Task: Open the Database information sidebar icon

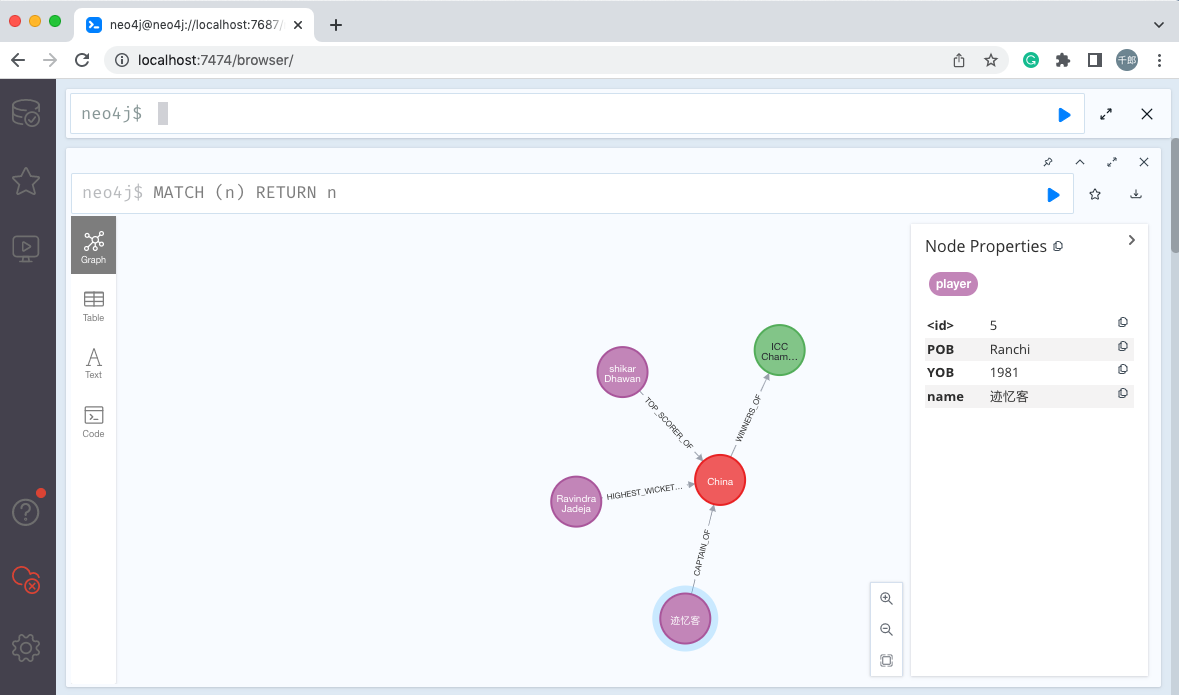Action: pyautogui.click(x=26, y=113)
